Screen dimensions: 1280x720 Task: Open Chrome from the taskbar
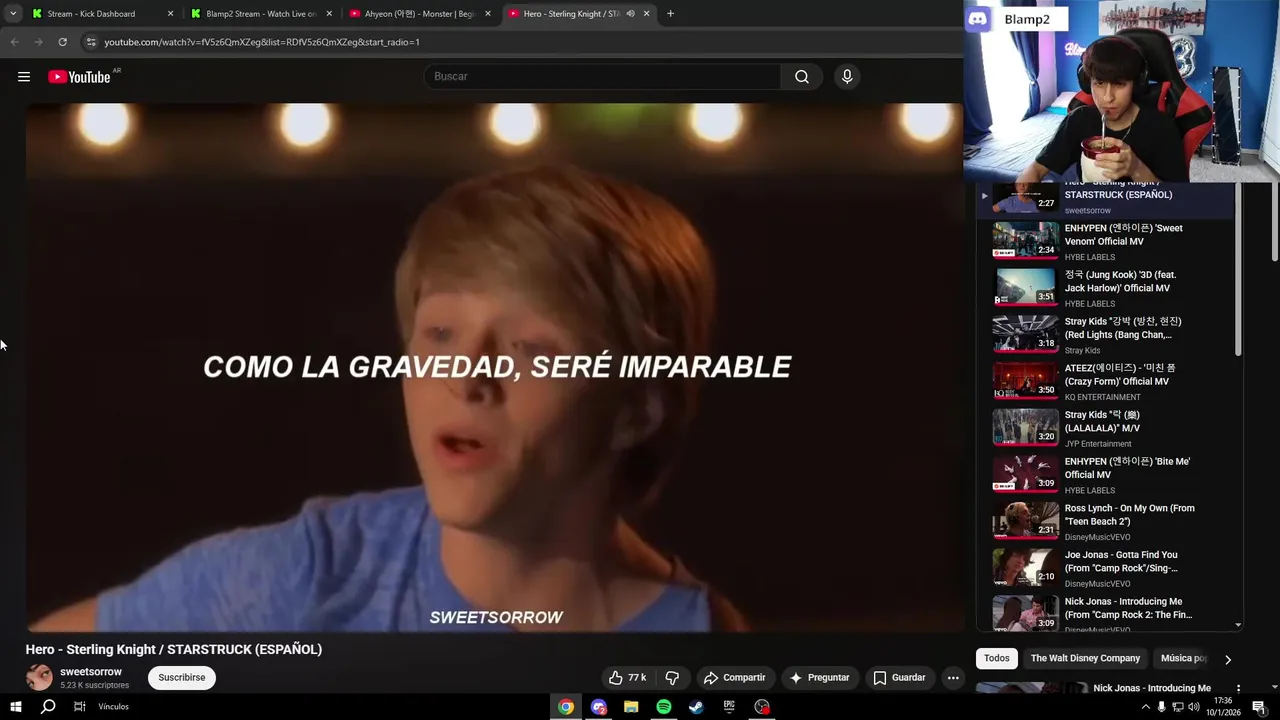(x=566, y=707)
